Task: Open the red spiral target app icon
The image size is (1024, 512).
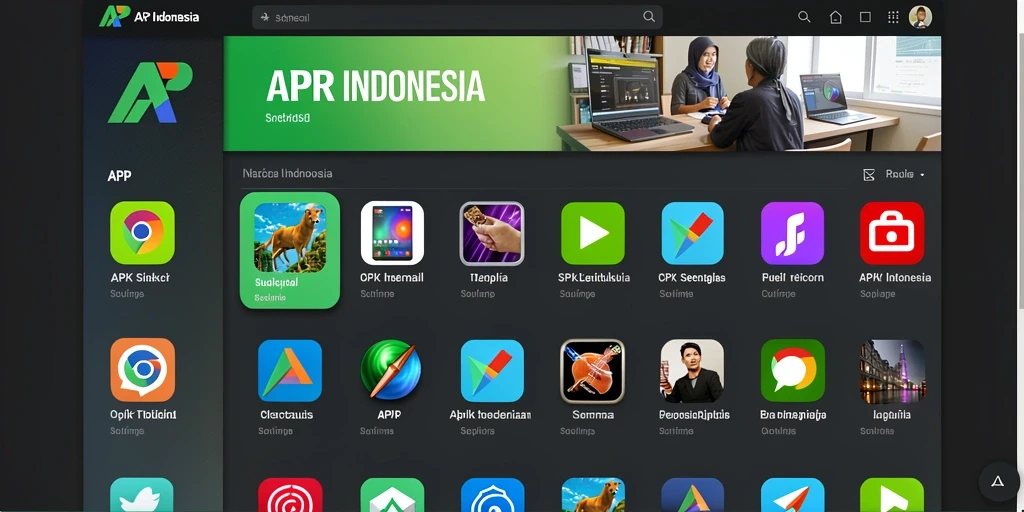Action: (x=290, y=495)
